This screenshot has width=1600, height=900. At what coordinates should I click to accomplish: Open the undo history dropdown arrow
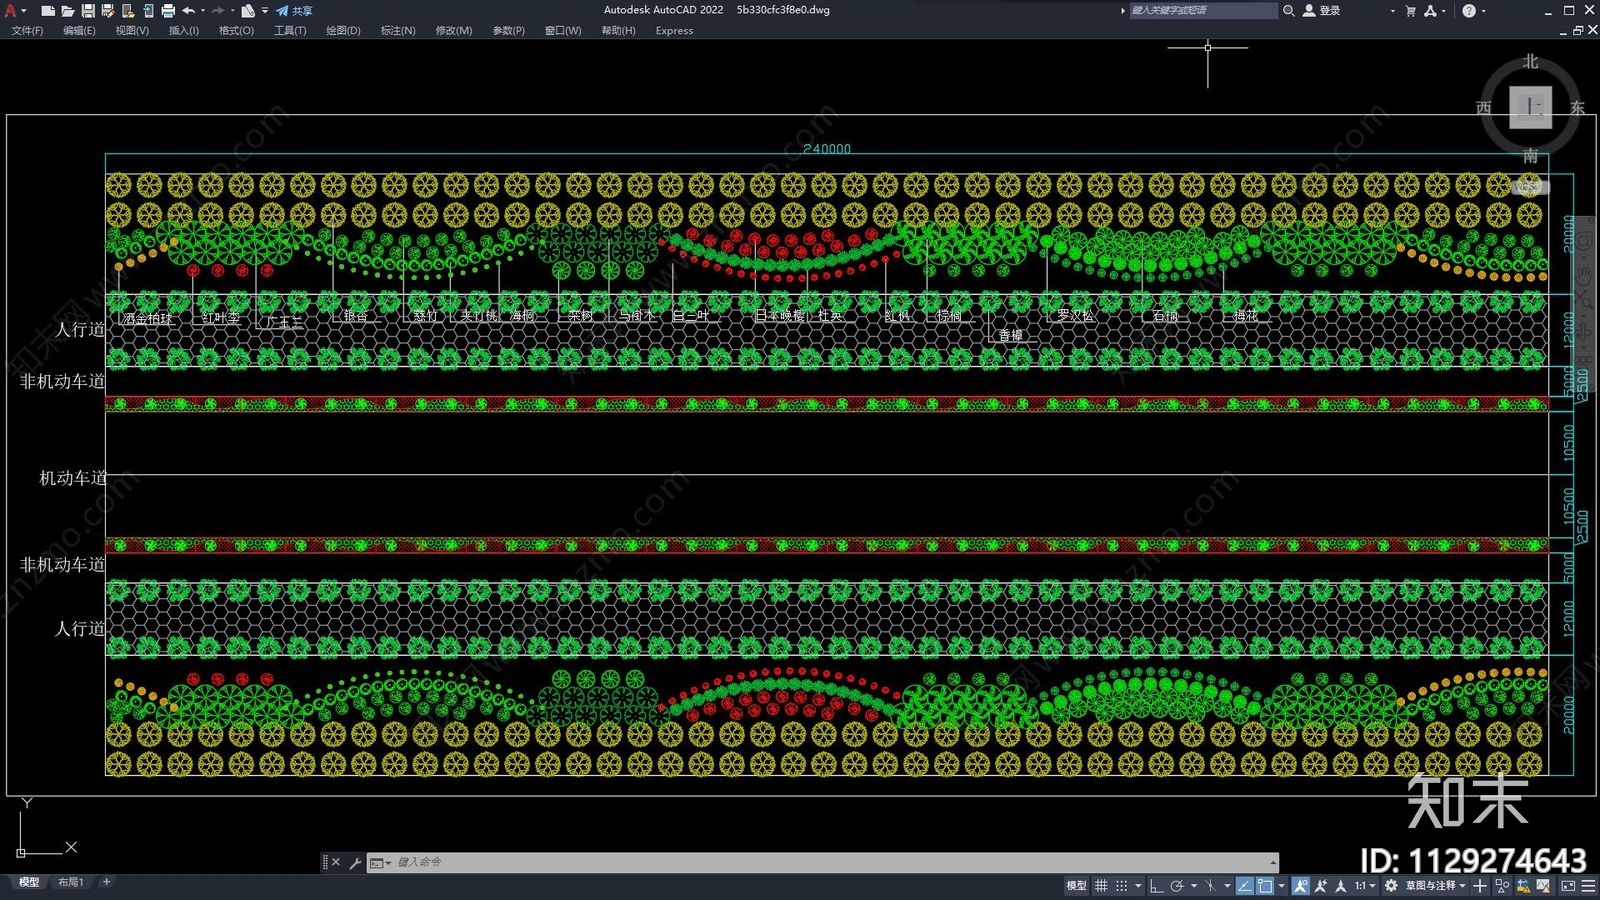coord(202,11)
